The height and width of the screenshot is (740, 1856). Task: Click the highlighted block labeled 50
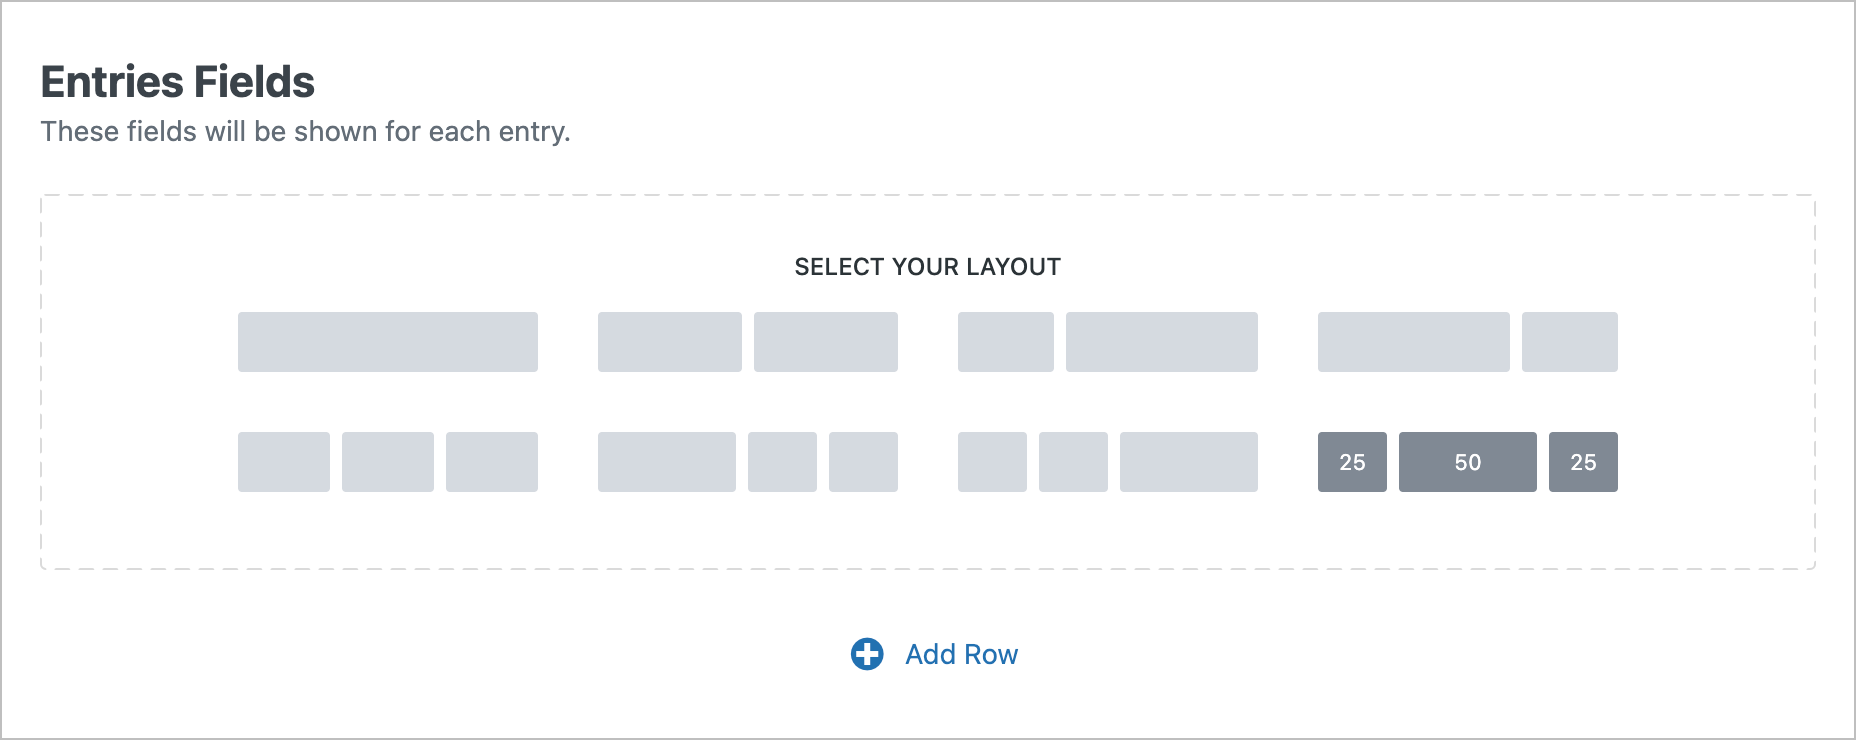click(1467, 462)
